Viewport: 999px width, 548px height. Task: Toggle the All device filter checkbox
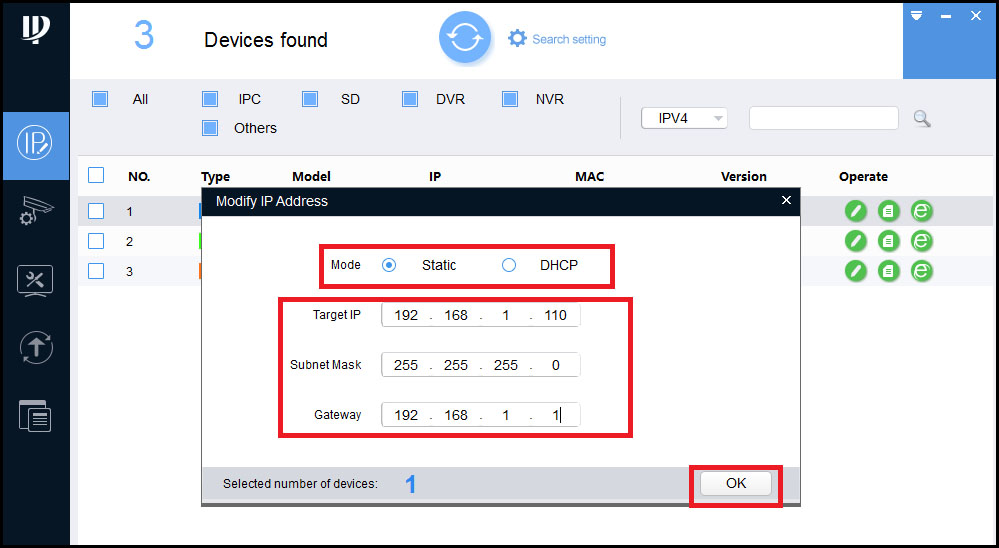[x=100, y=99]
